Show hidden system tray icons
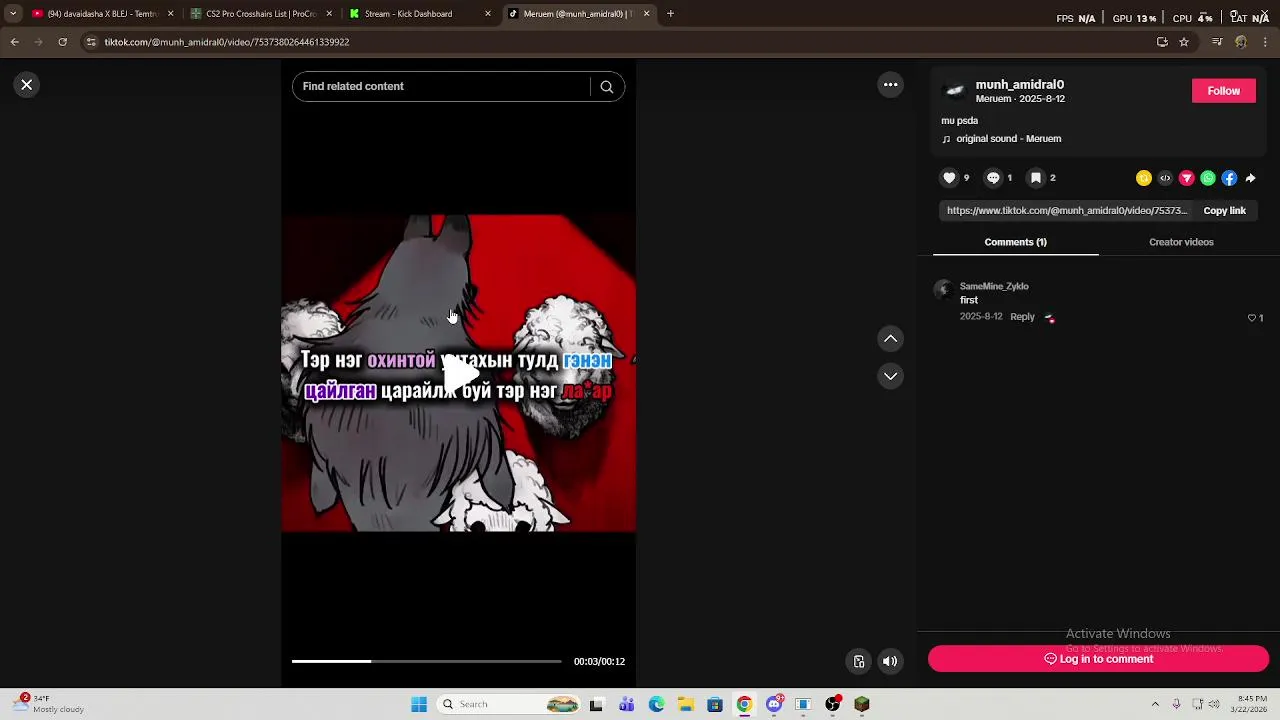Screen dimensions: 1280x720 [1155, 704]
